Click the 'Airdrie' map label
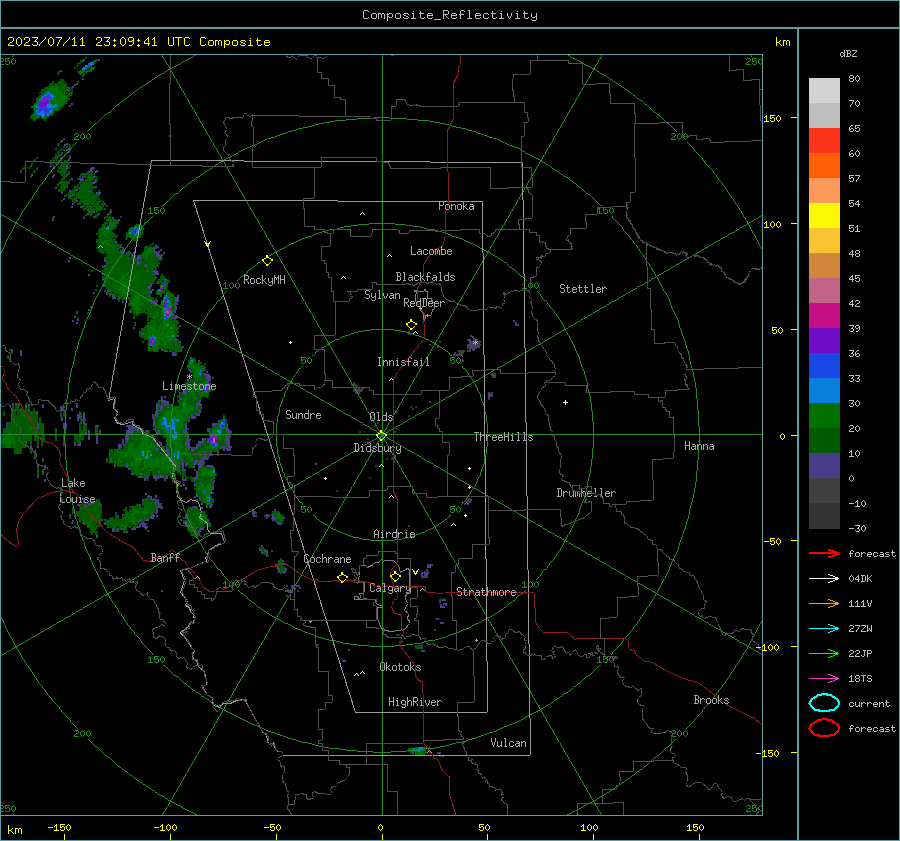The height and width of the screenshot is (841, 900). (x=394, y=534)
